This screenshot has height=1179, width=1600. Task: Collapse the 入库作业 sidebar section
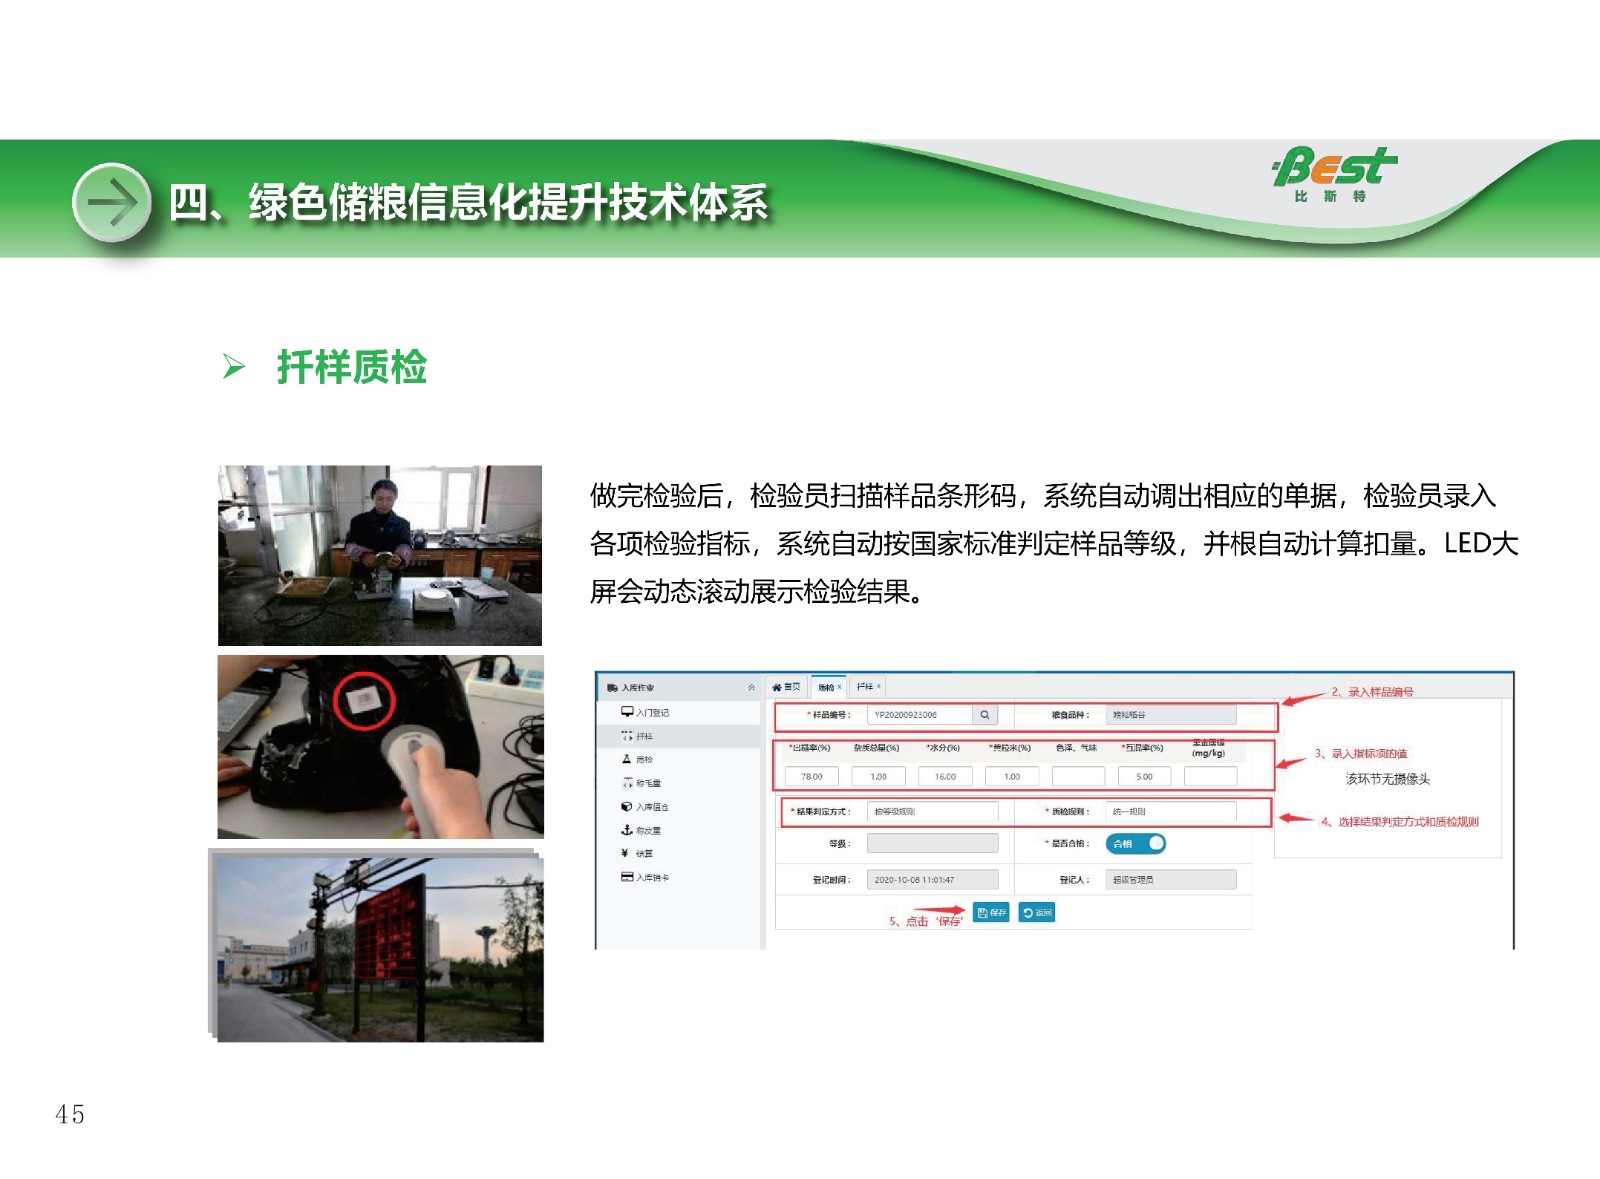[751, 688]
